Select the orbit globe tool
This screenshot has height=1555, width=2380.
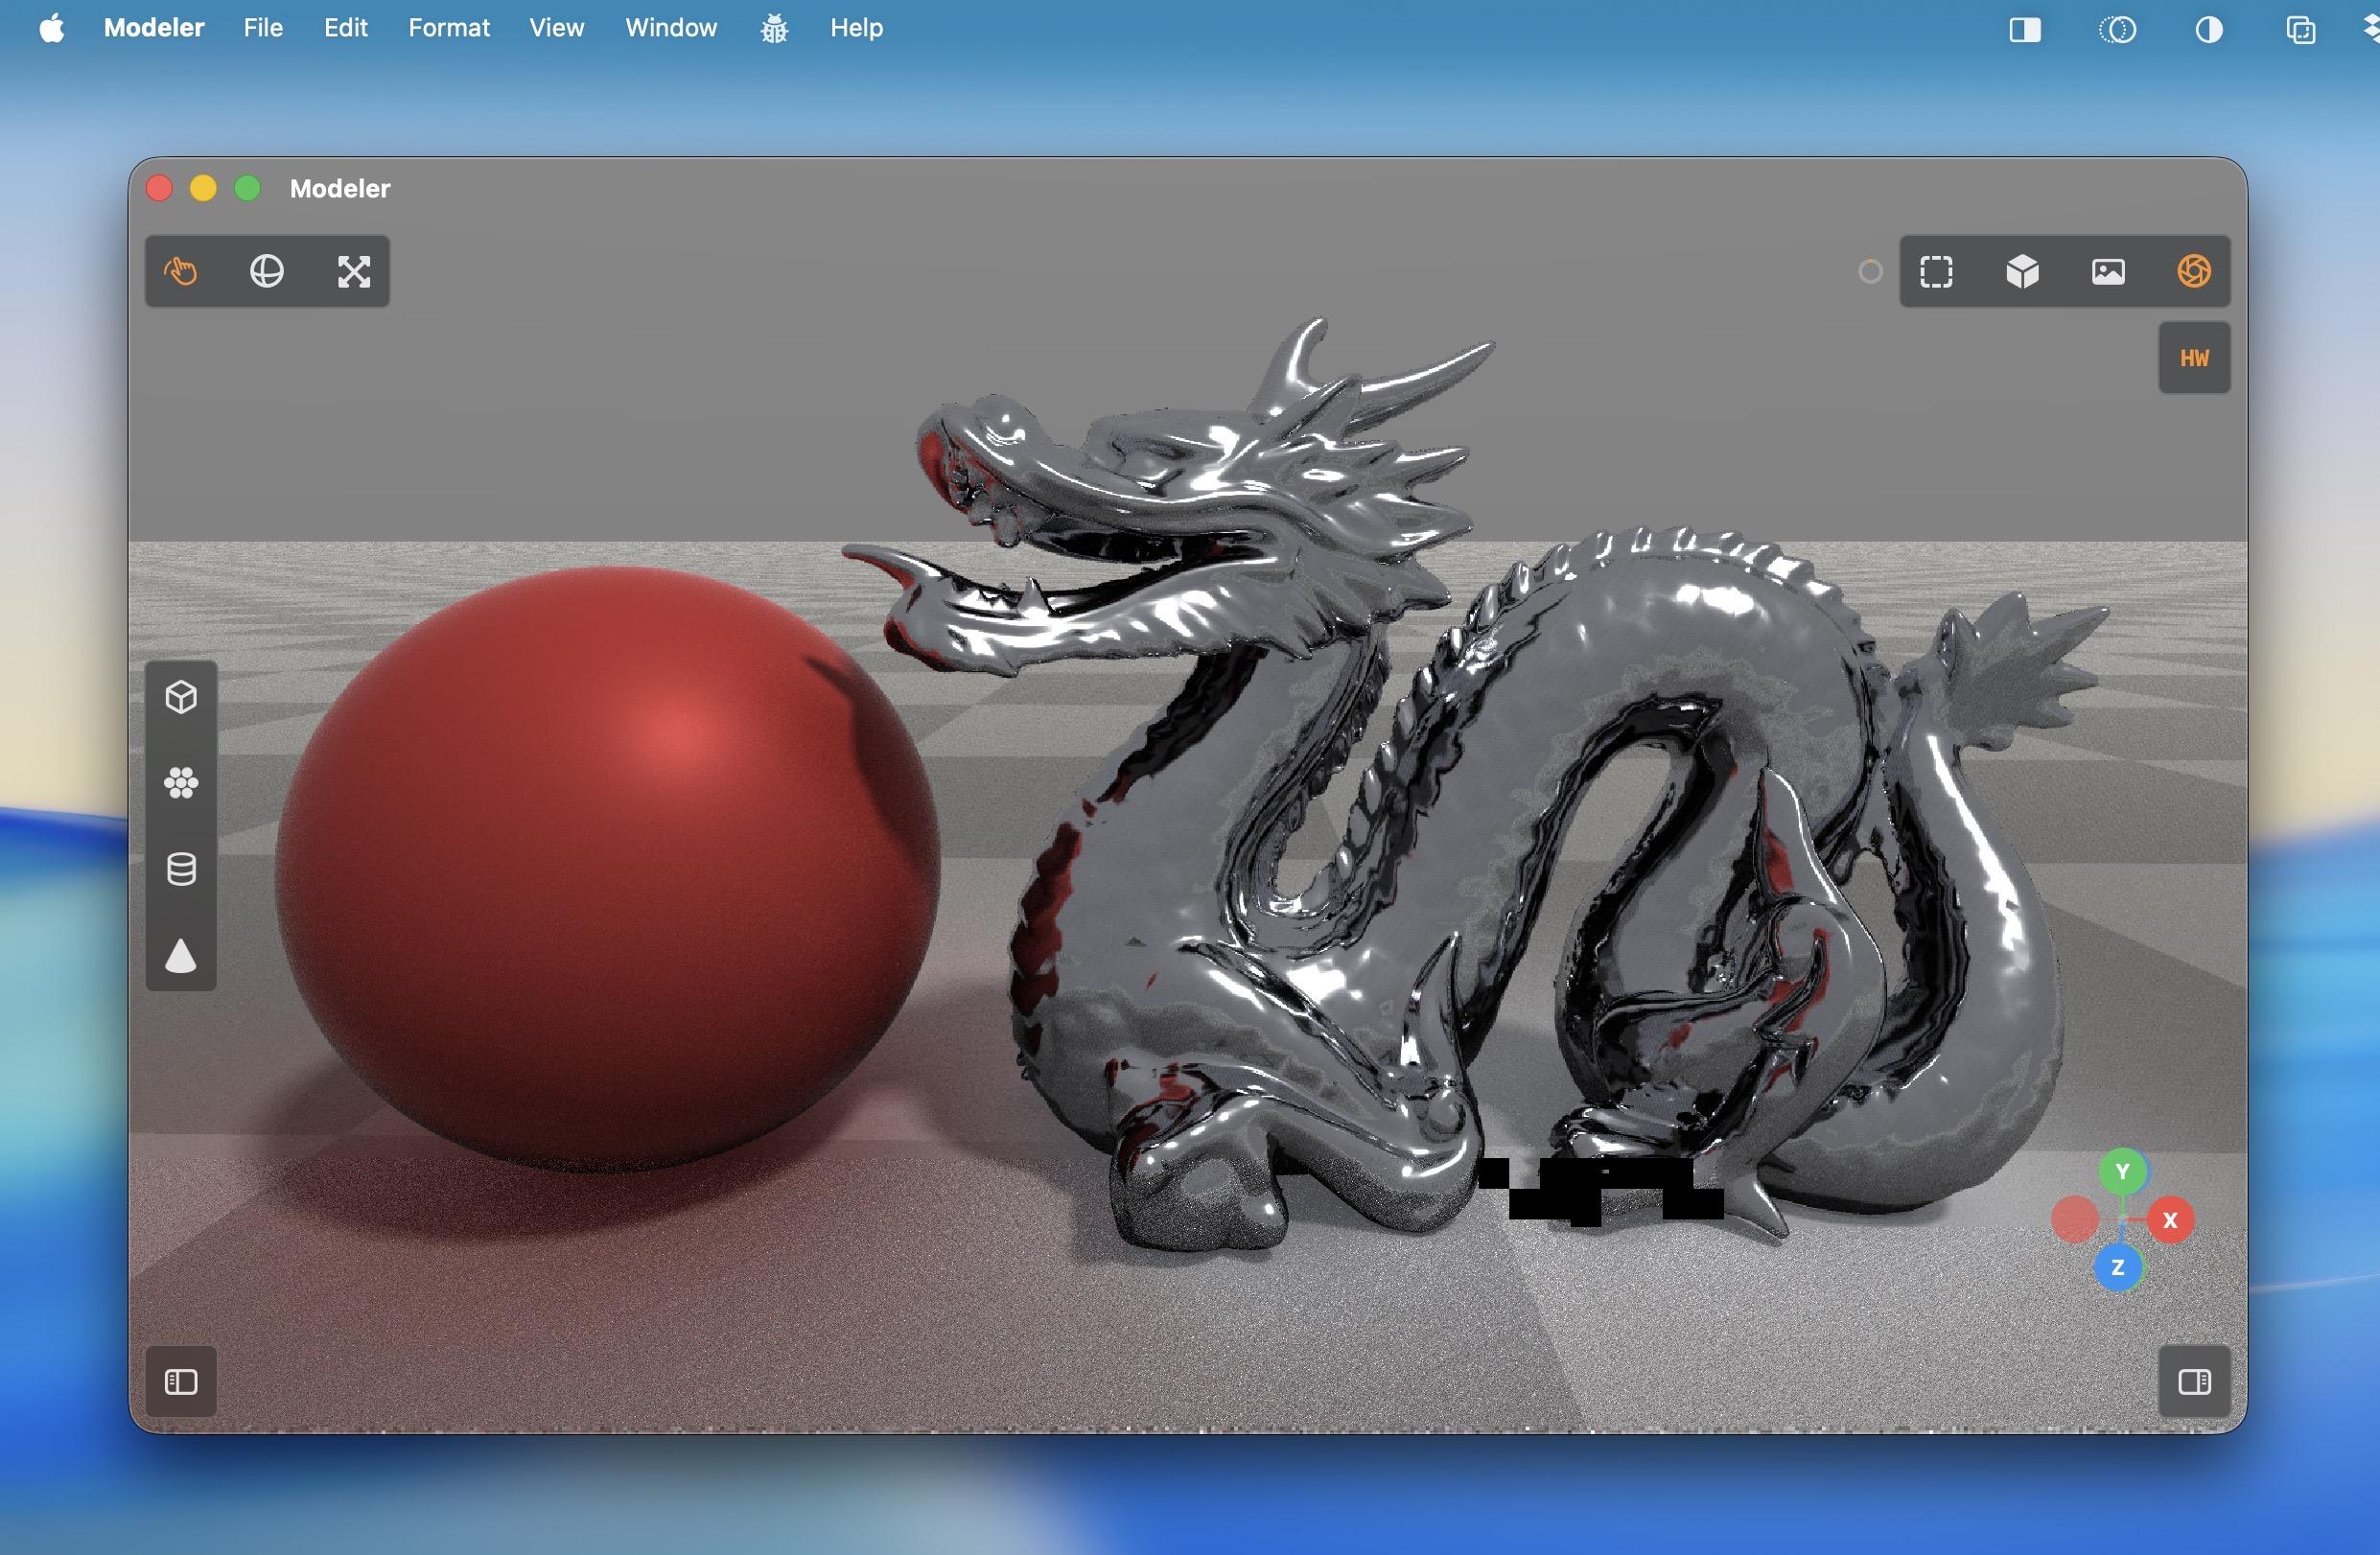267,271
